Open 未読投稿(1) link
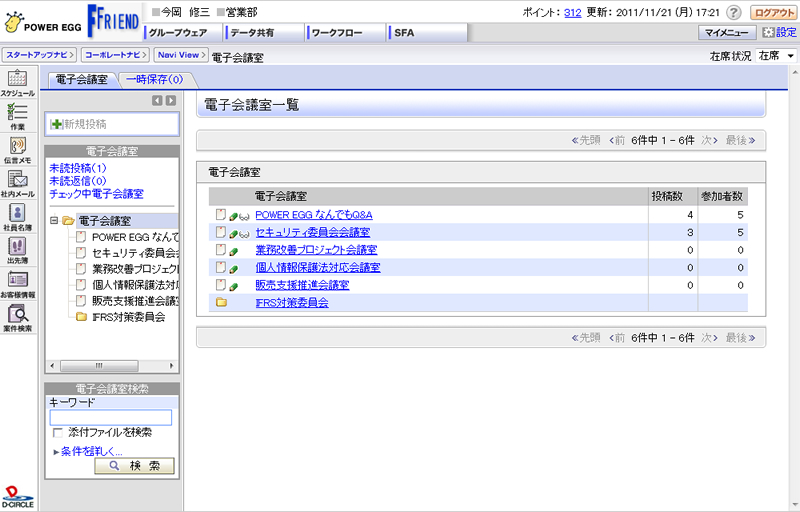This screenshot has height=512, width=800. click(78, 168)
